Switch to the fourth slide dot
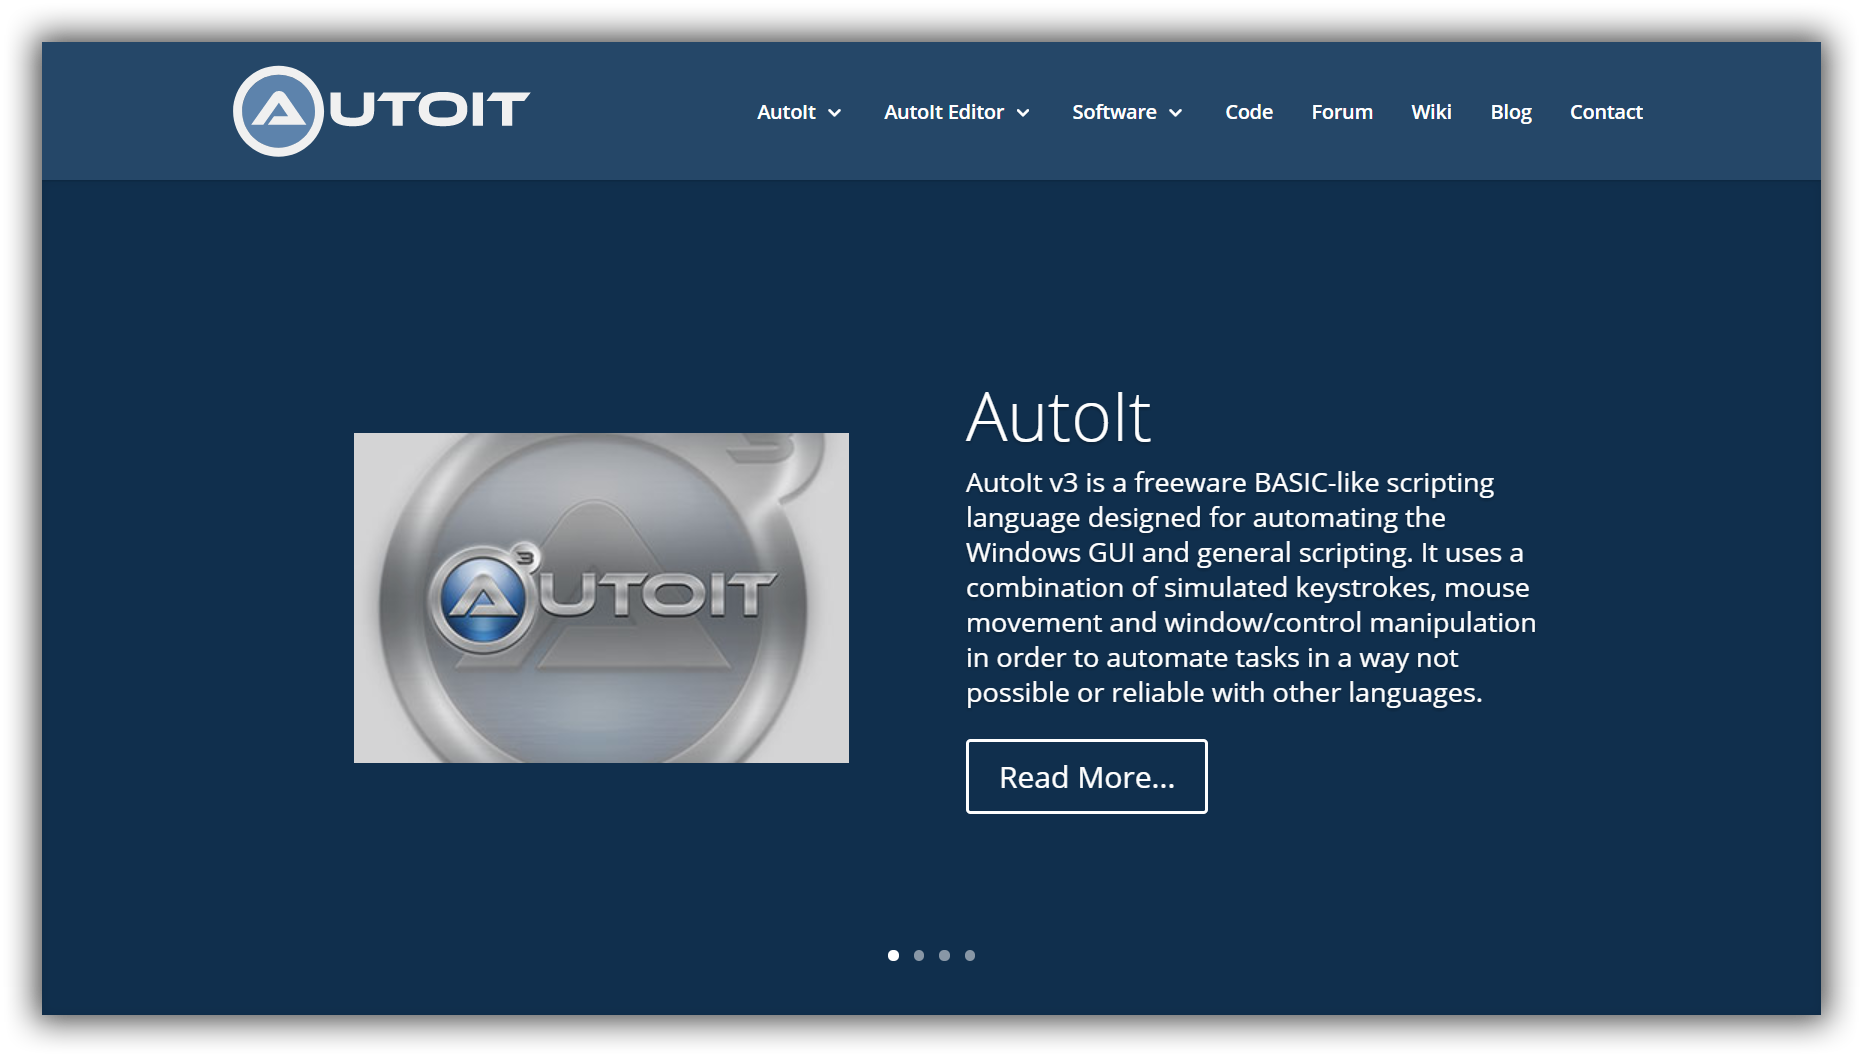This screenshot has width=1863, height=1057. click(x=970, y=955)
